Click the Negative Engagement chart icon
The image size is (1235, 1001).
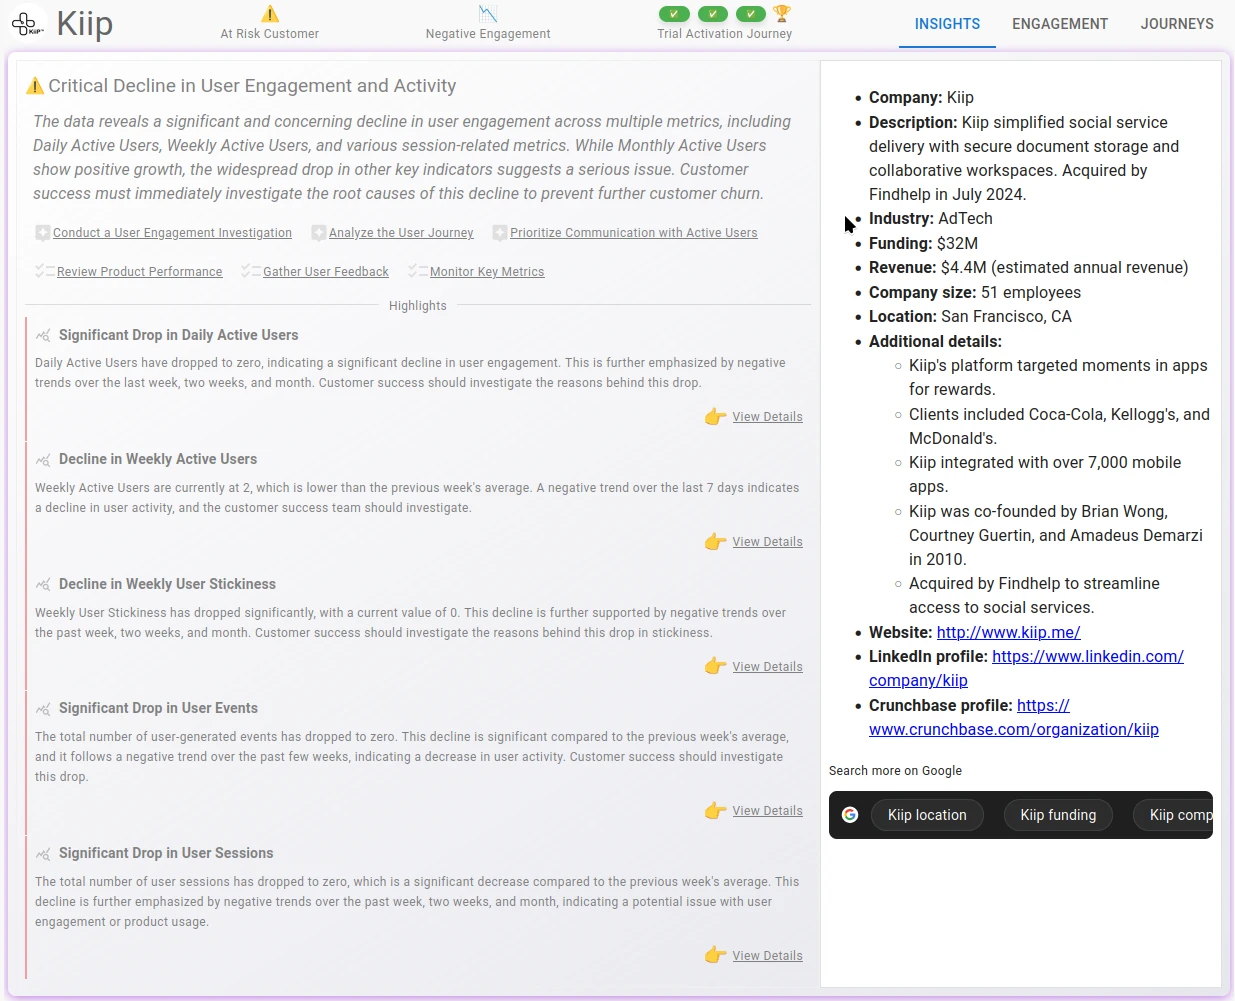coord(488,14)
